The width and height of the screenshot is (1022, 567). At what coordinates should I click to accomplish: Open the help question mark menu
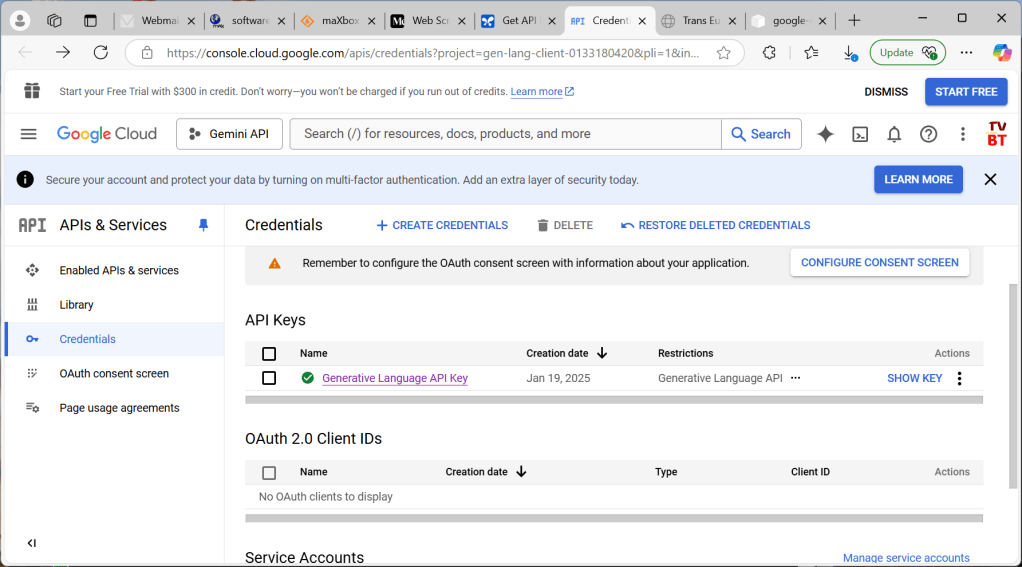[929, 134]
